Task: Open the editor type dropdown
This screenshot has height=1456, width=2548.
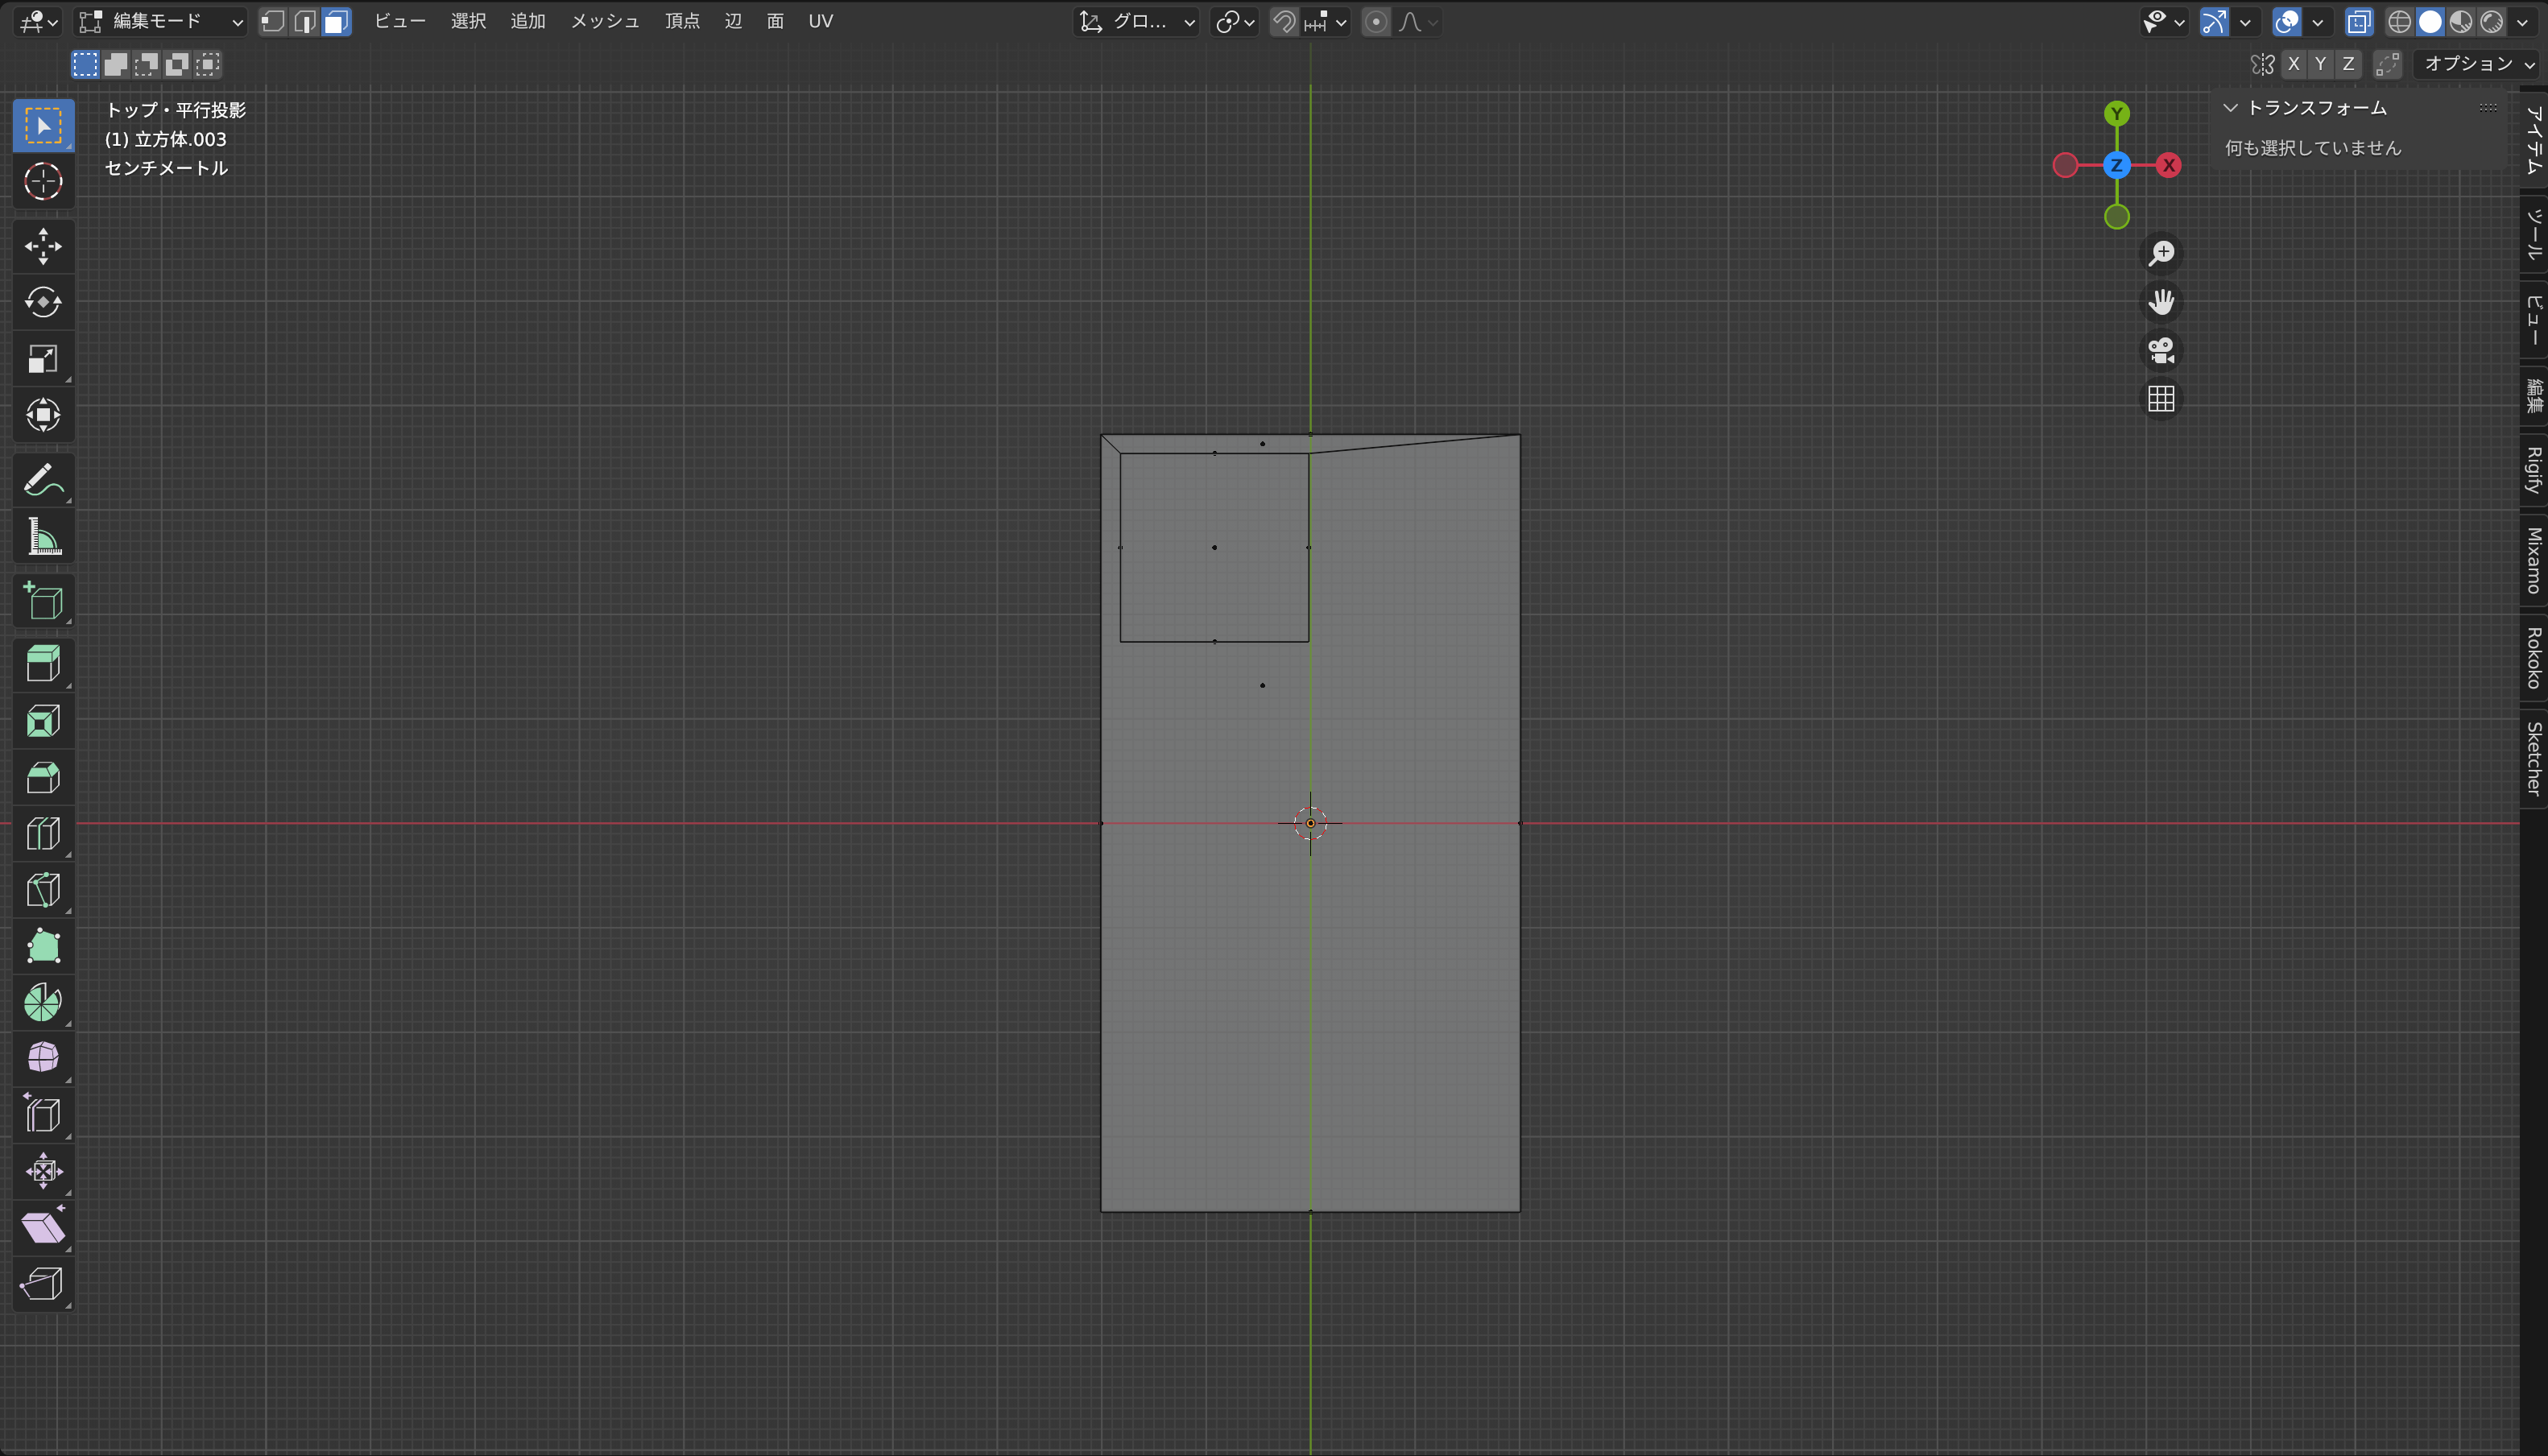Action: click(38, 21)
